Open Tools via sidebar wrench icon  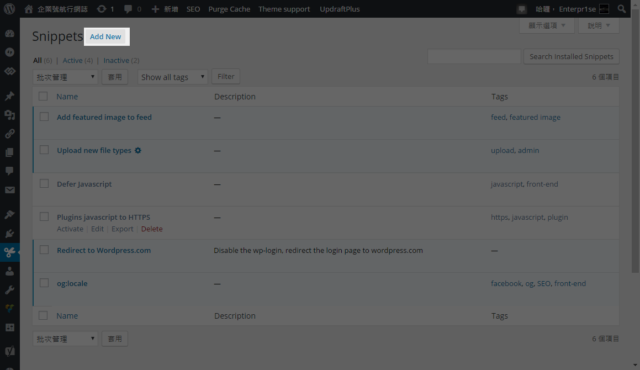pos(9,290)
